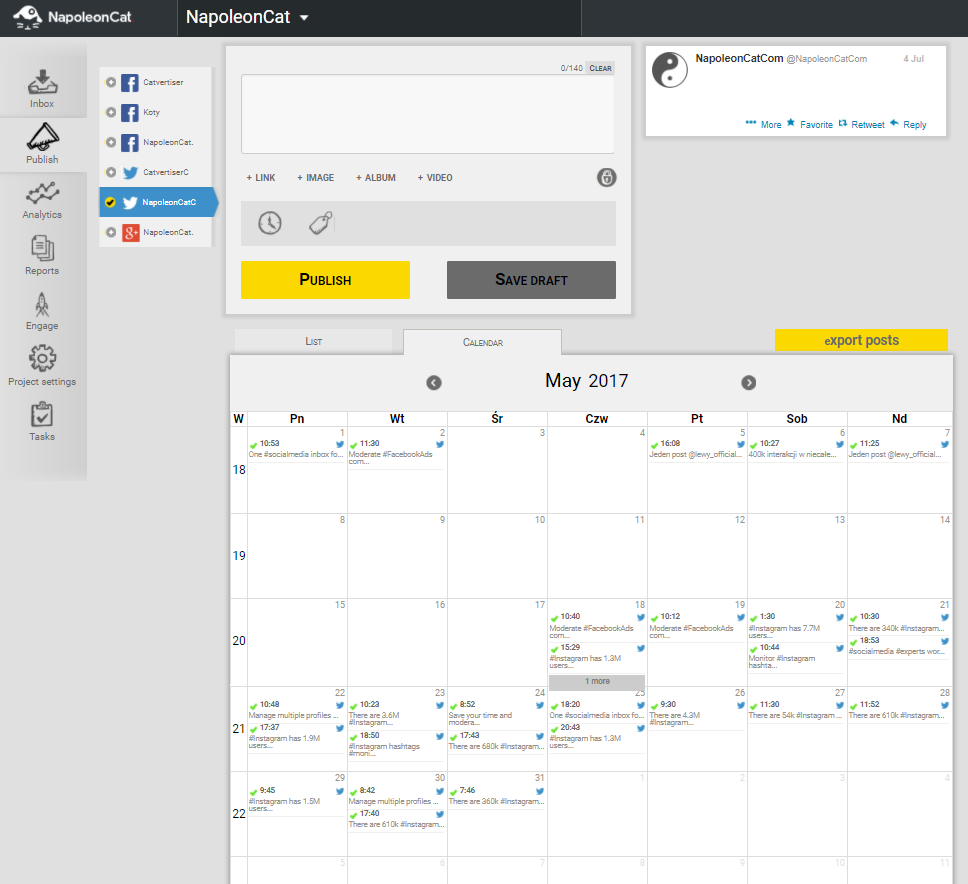
Task: Enable the Catvertiser Facebook profile checkbox
Action: tap(111, 82)
